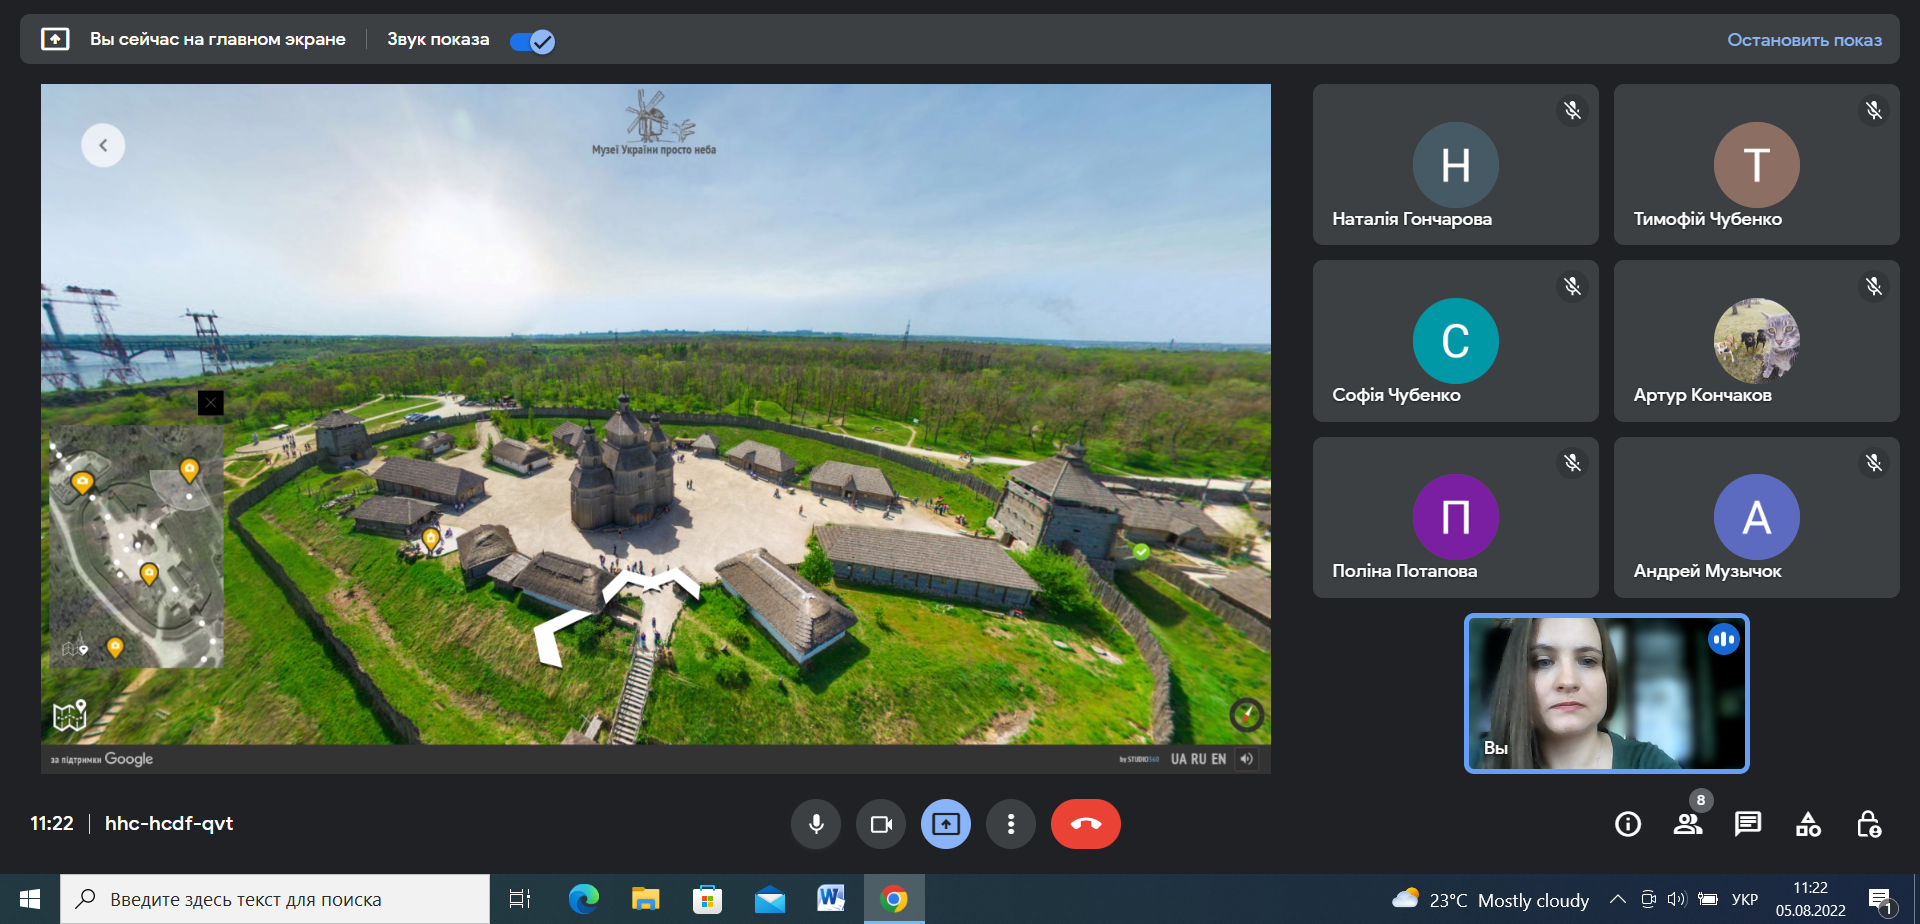Open host controls lock icon

pyautogui.click(x=1868, y=824)
